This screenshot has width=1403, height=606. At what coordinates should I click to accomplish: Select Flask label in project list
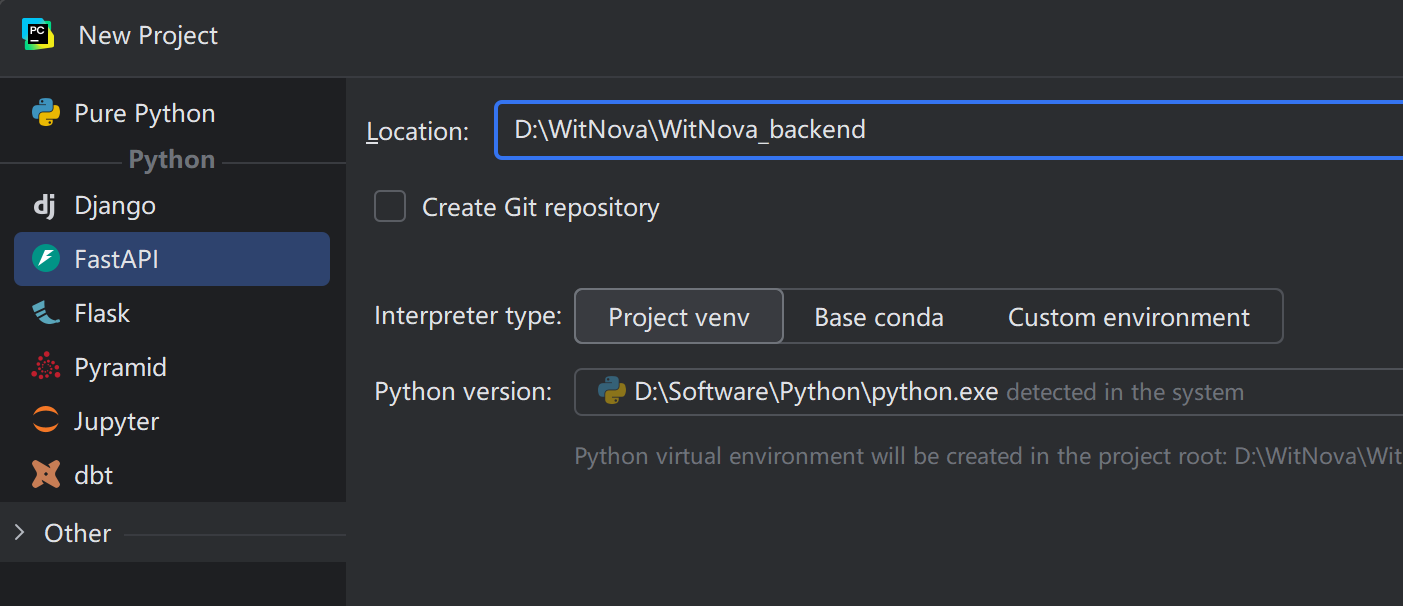pos(102,313)
